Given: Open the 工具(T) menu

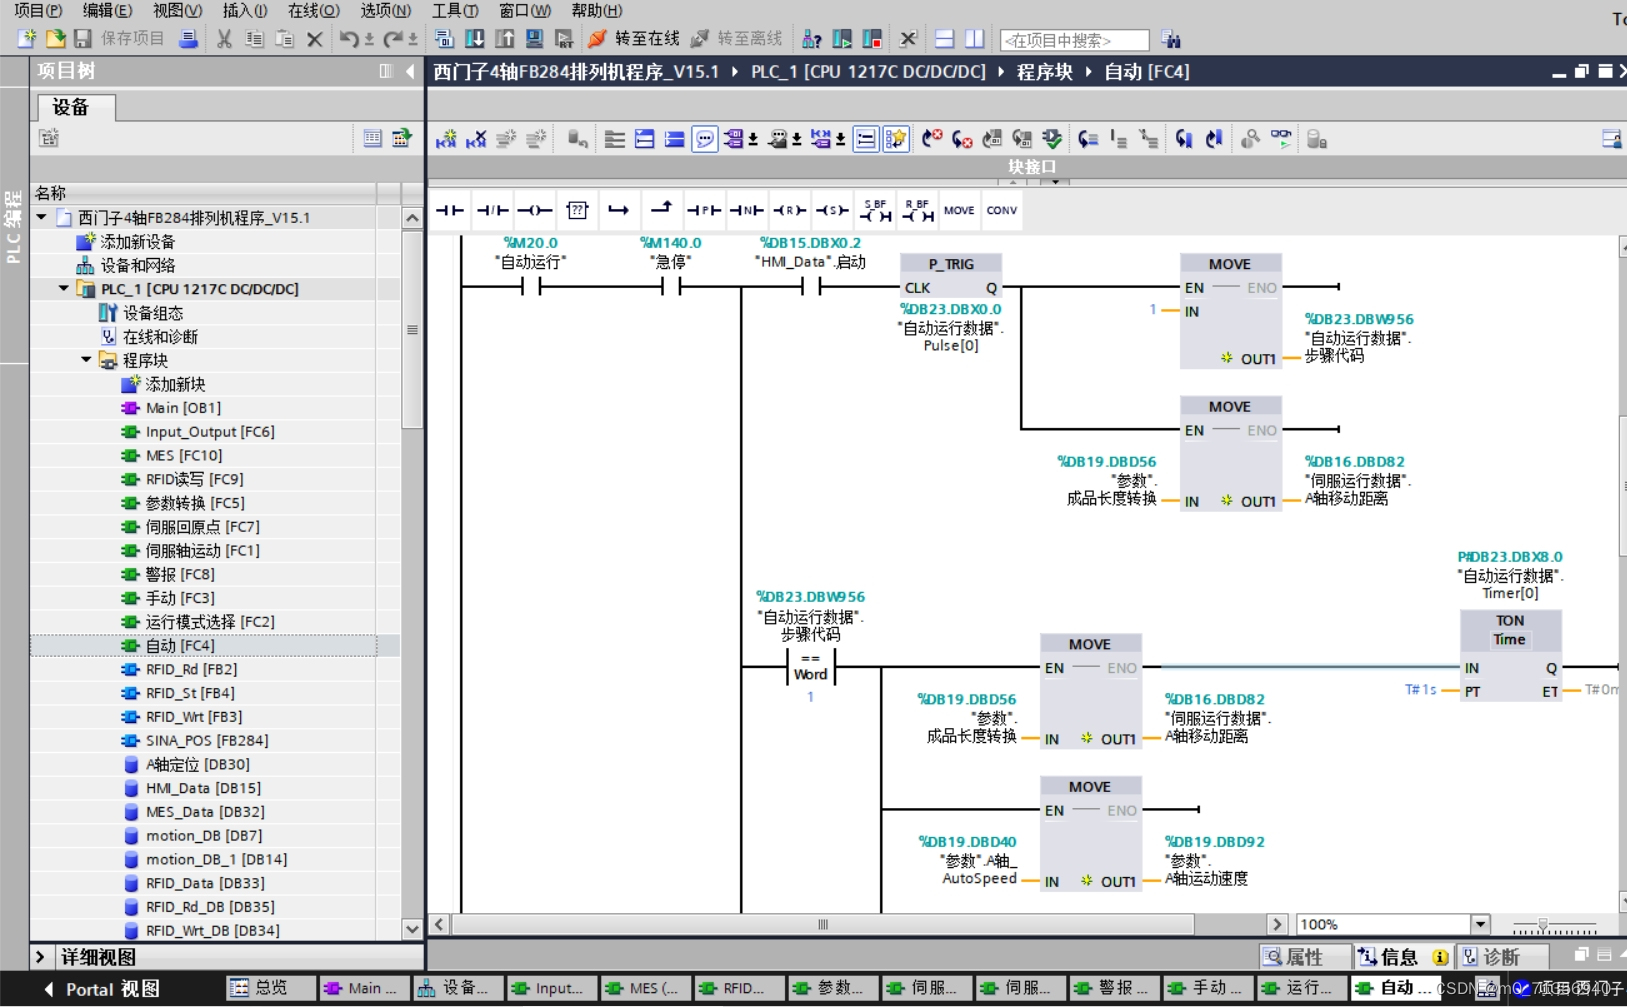Looking at the screenshot, I should coord(455,10).
